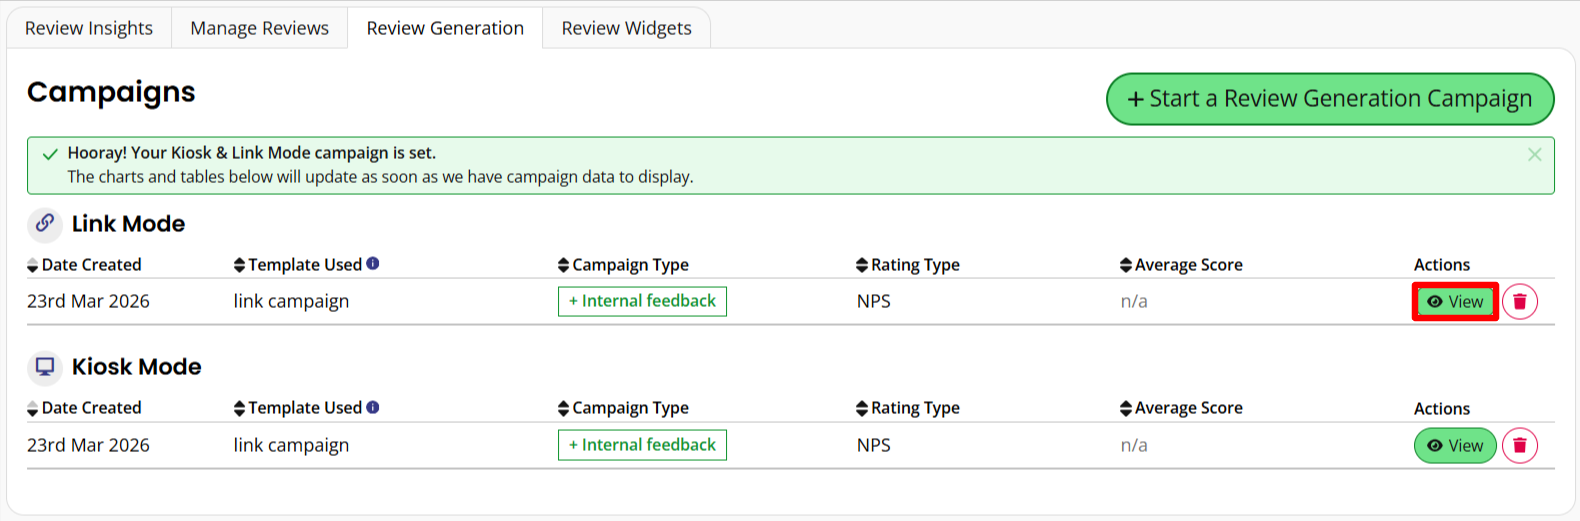Click info icon beside Link Mode Template Used

pos(373,264)
